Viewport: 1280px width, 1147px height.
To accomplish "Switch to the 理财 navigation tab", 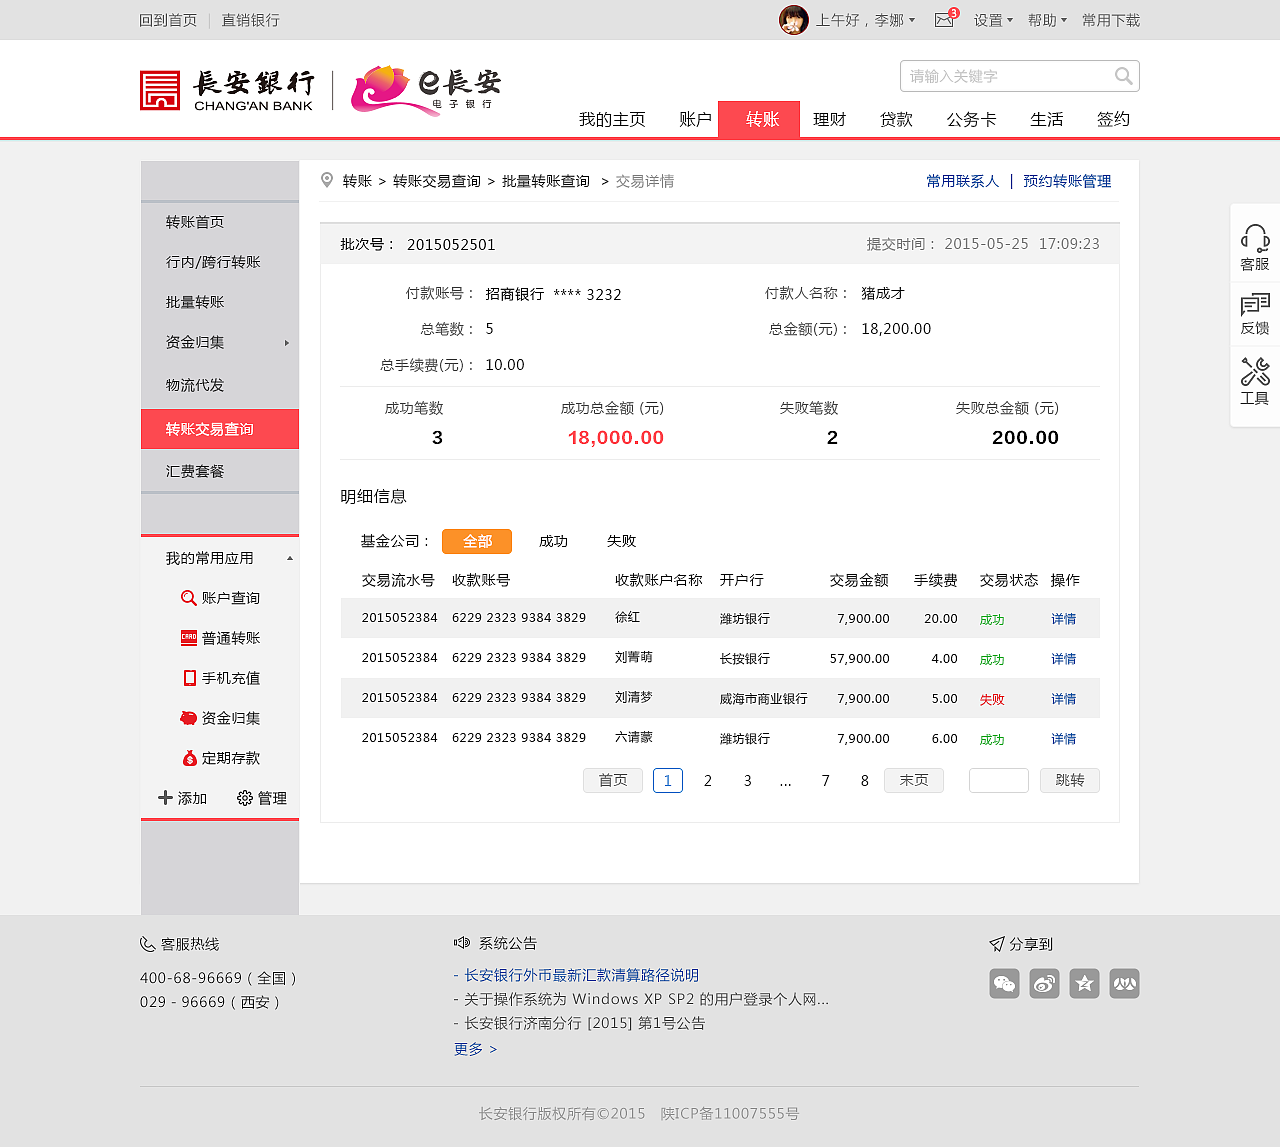I will click(x=830, y=119).
